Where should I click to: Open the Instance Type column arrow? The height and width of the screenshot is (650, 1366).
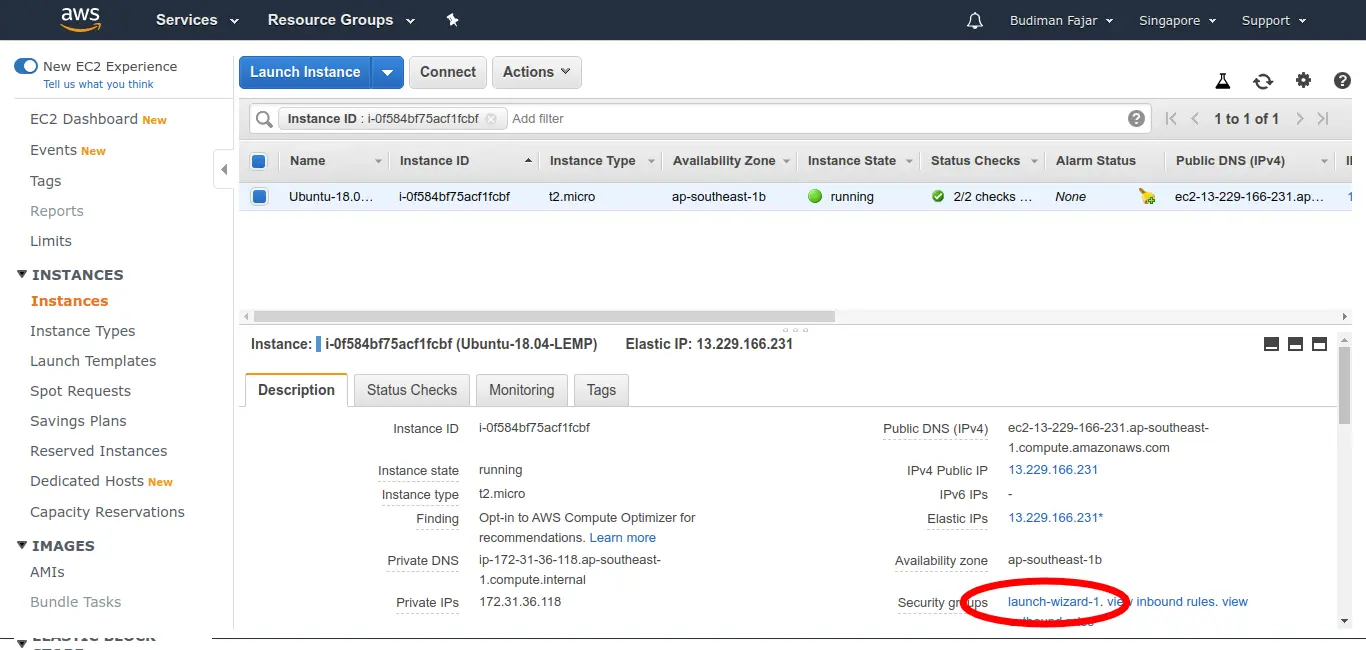(651, 161)
